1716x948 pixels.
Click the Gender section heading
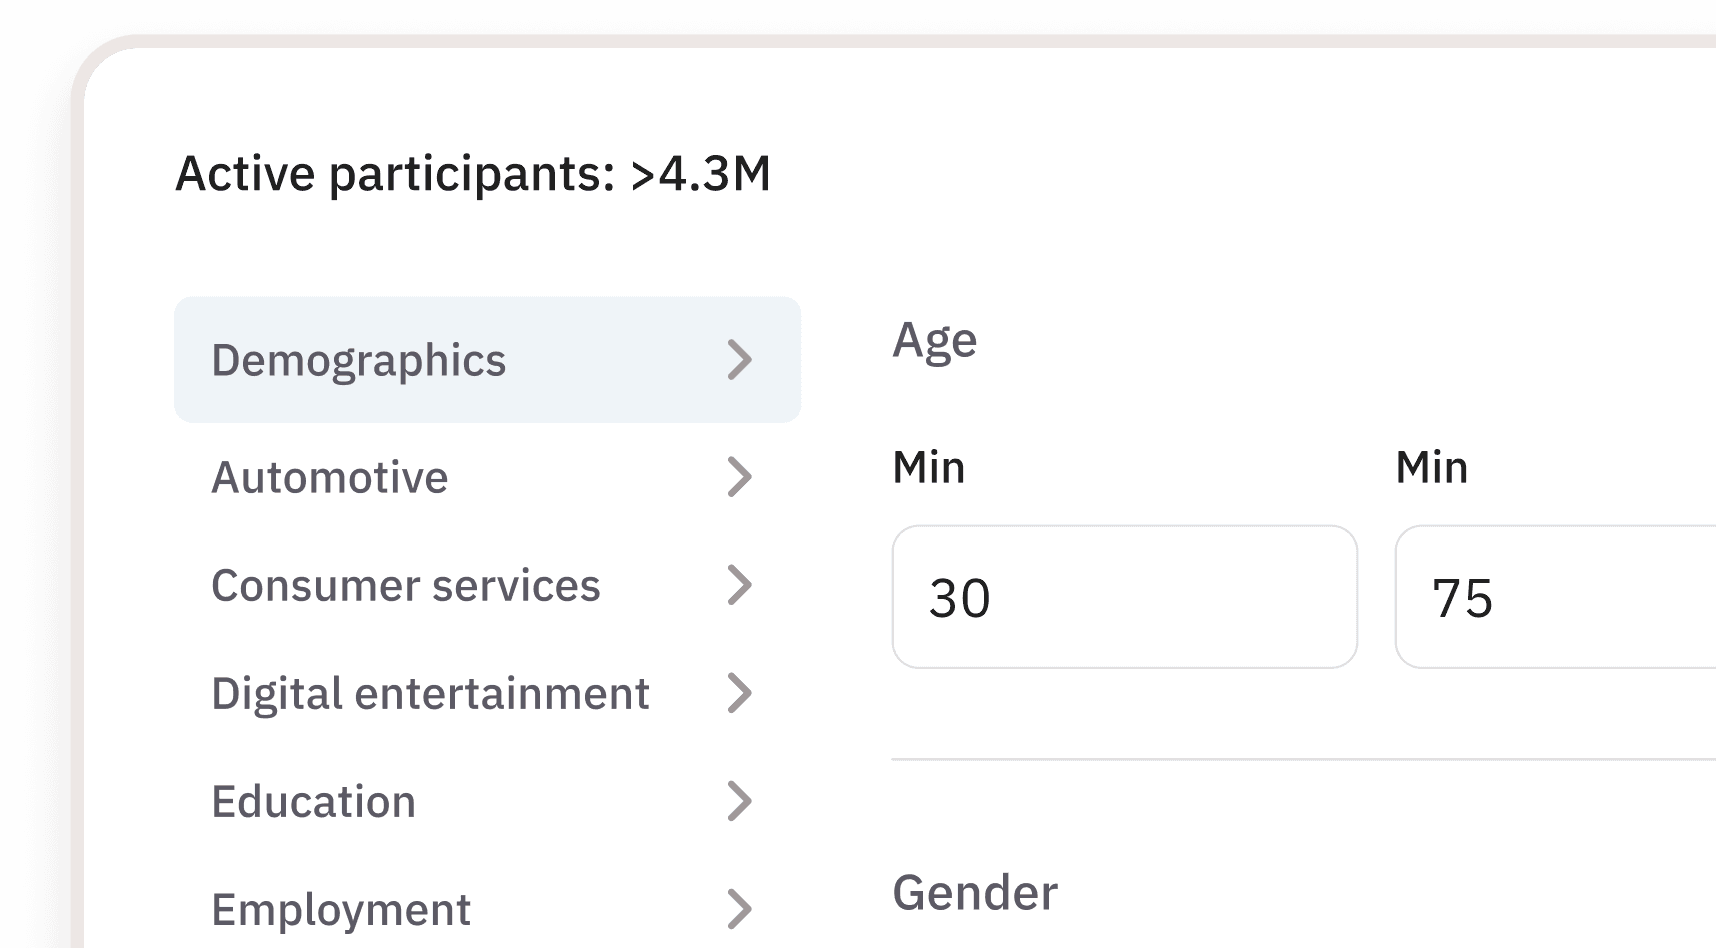coord(975,892)
